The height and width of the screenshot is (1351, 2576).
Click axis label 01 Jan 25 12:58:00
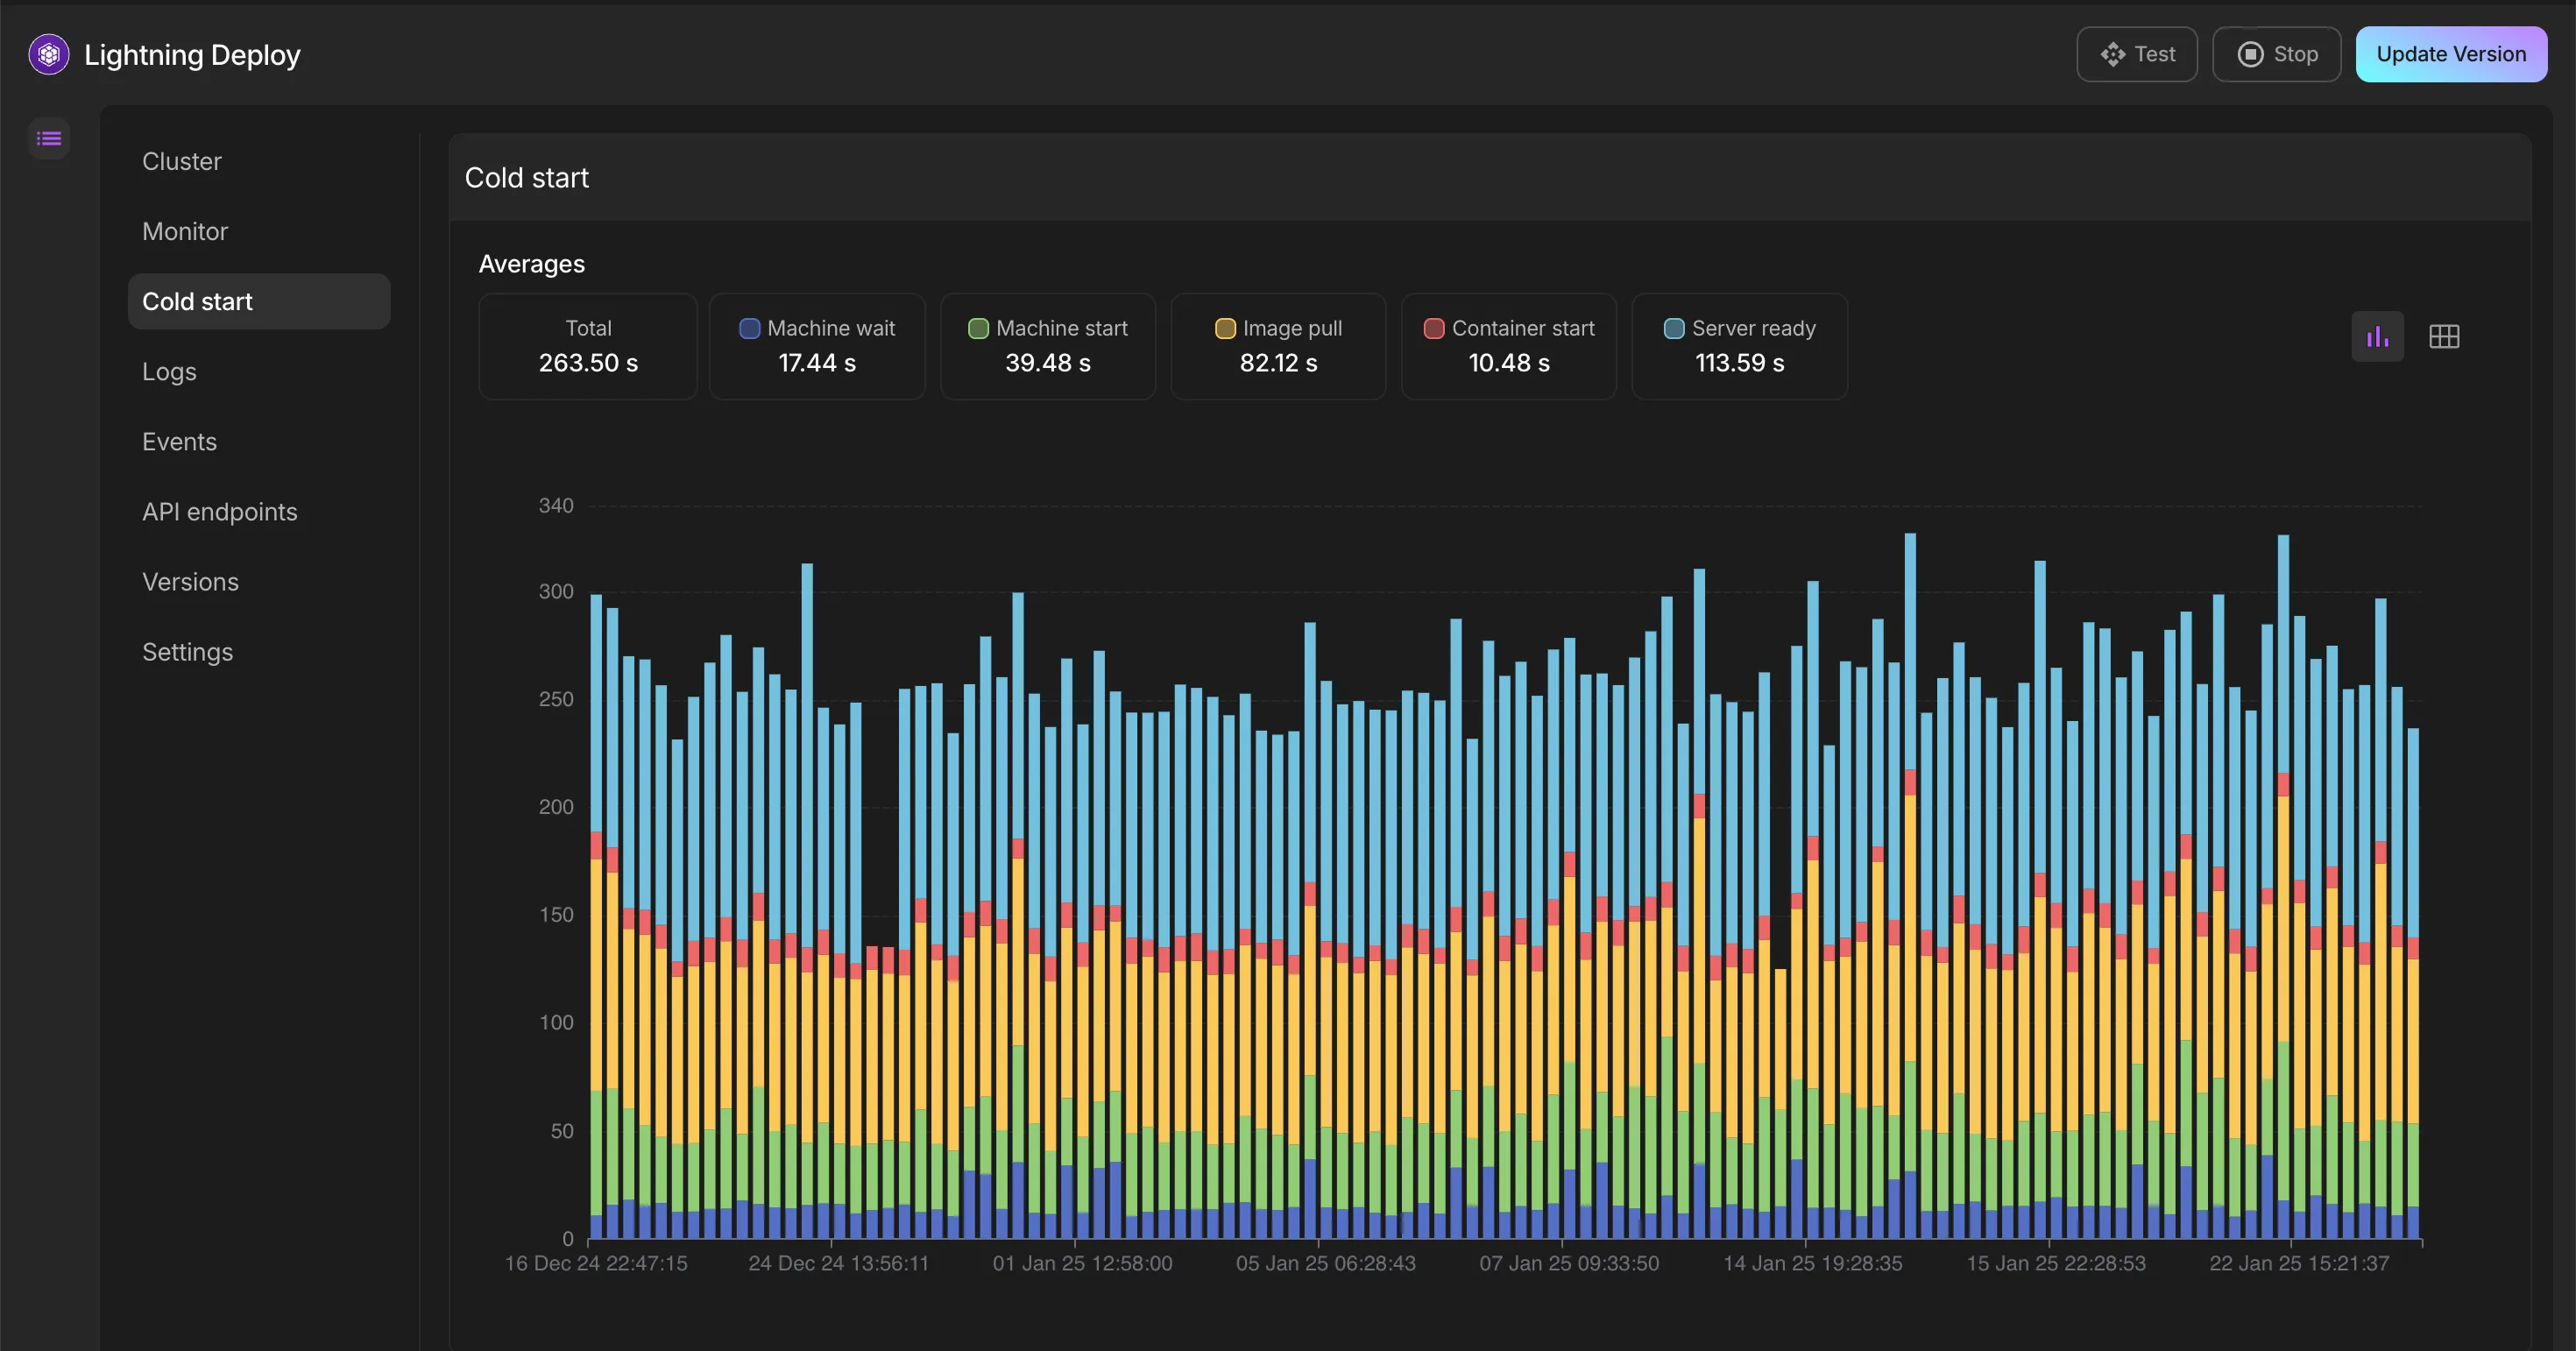click(1083, 1263)
